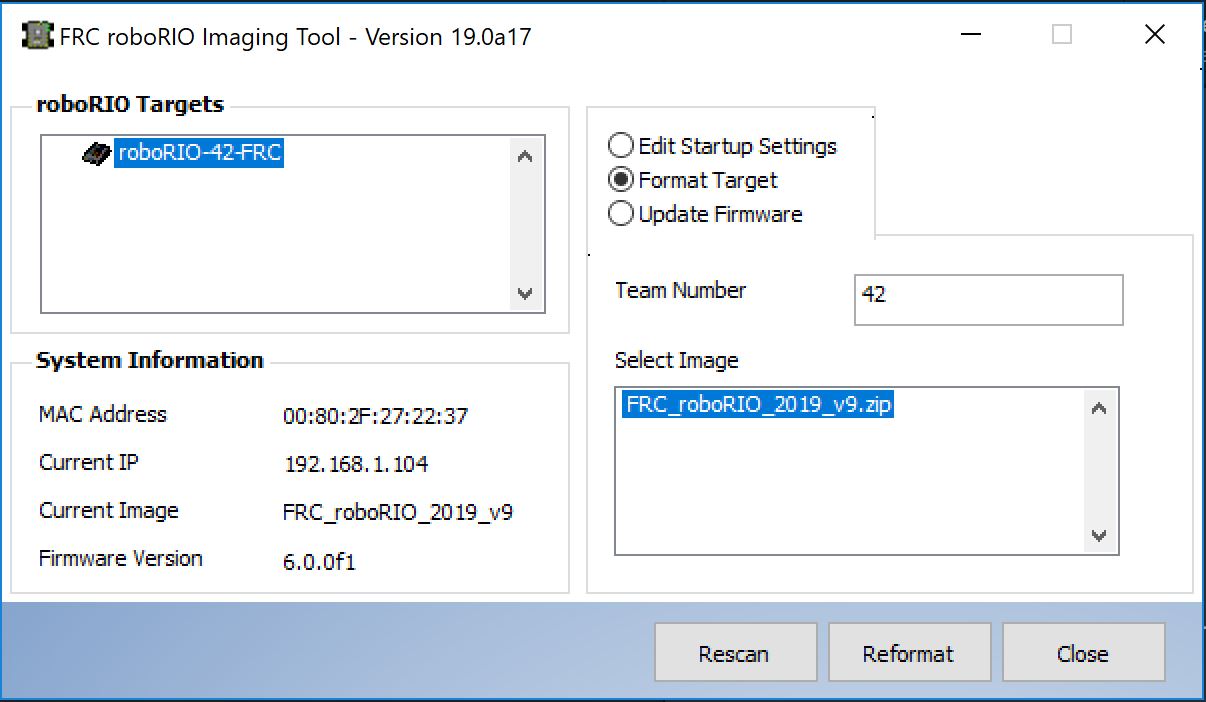Click the System Information heading
Viewport: 1206px width, 702px height.
click(x=150, y=360)
